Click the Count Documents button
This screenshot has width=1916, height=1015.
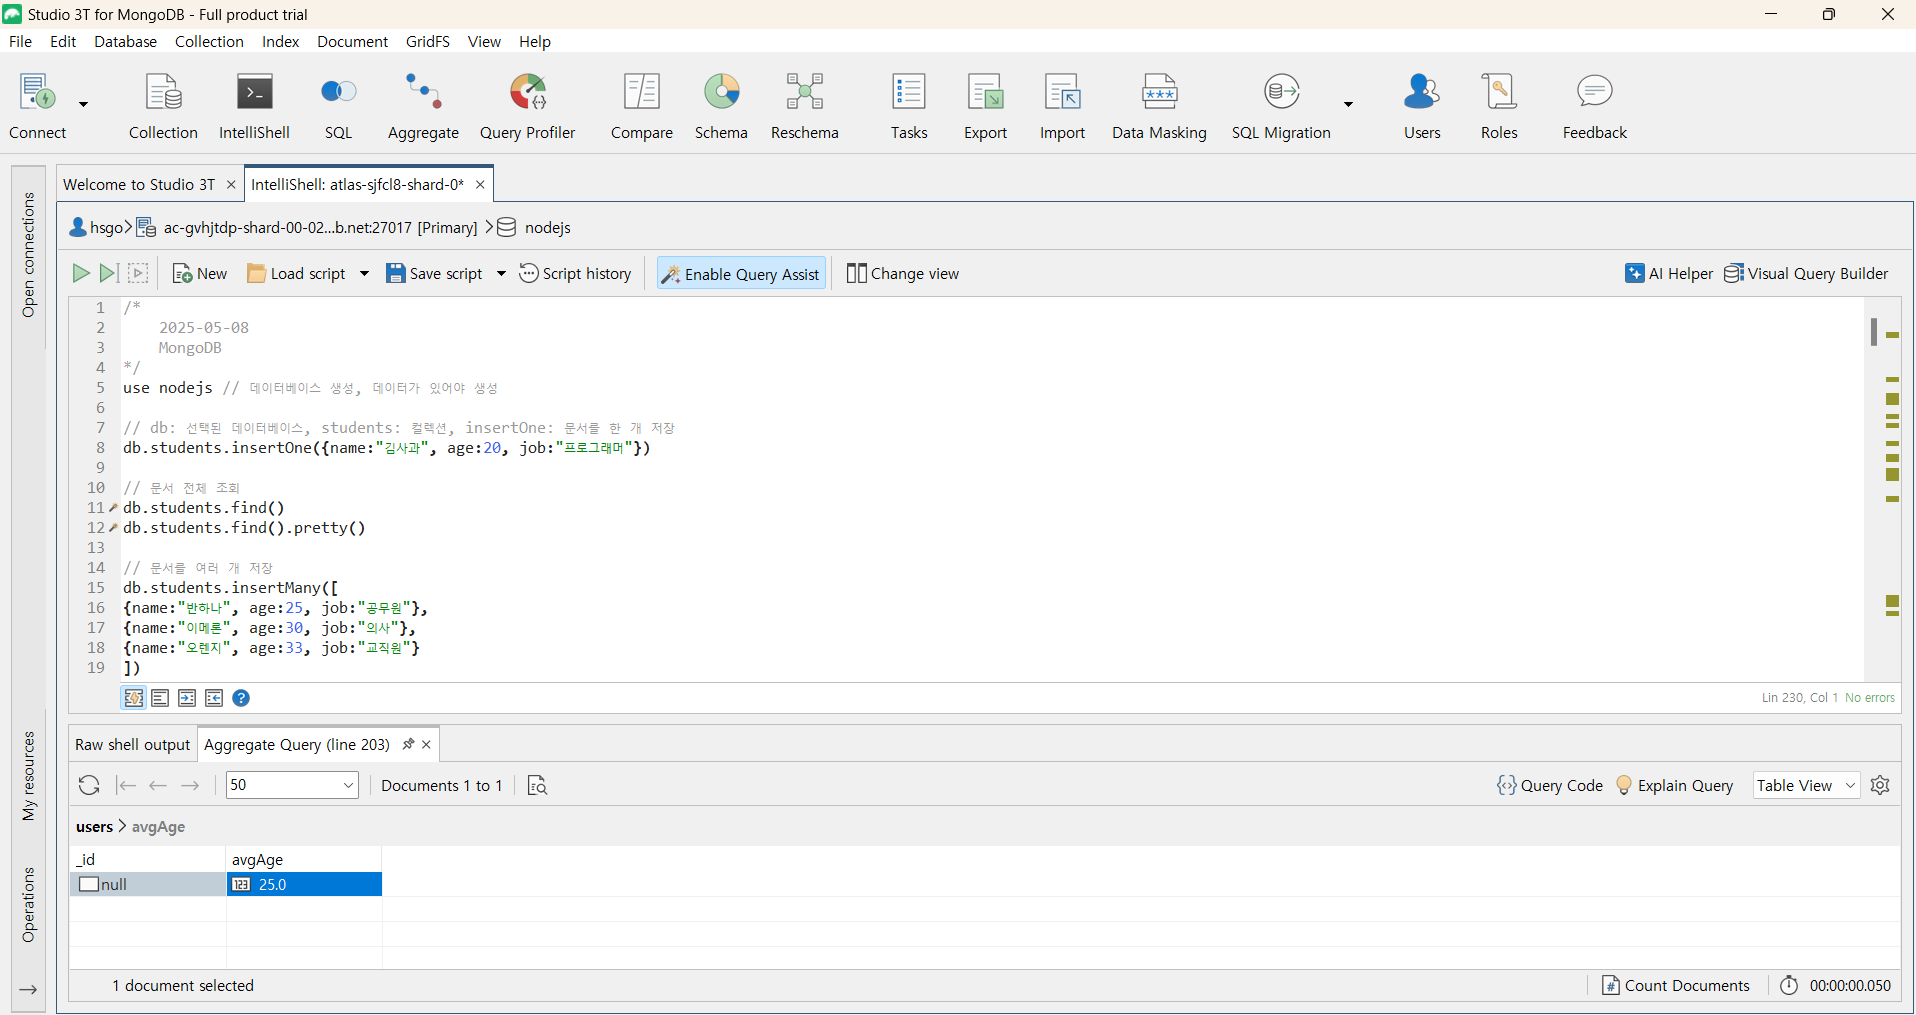(1676, 985)
